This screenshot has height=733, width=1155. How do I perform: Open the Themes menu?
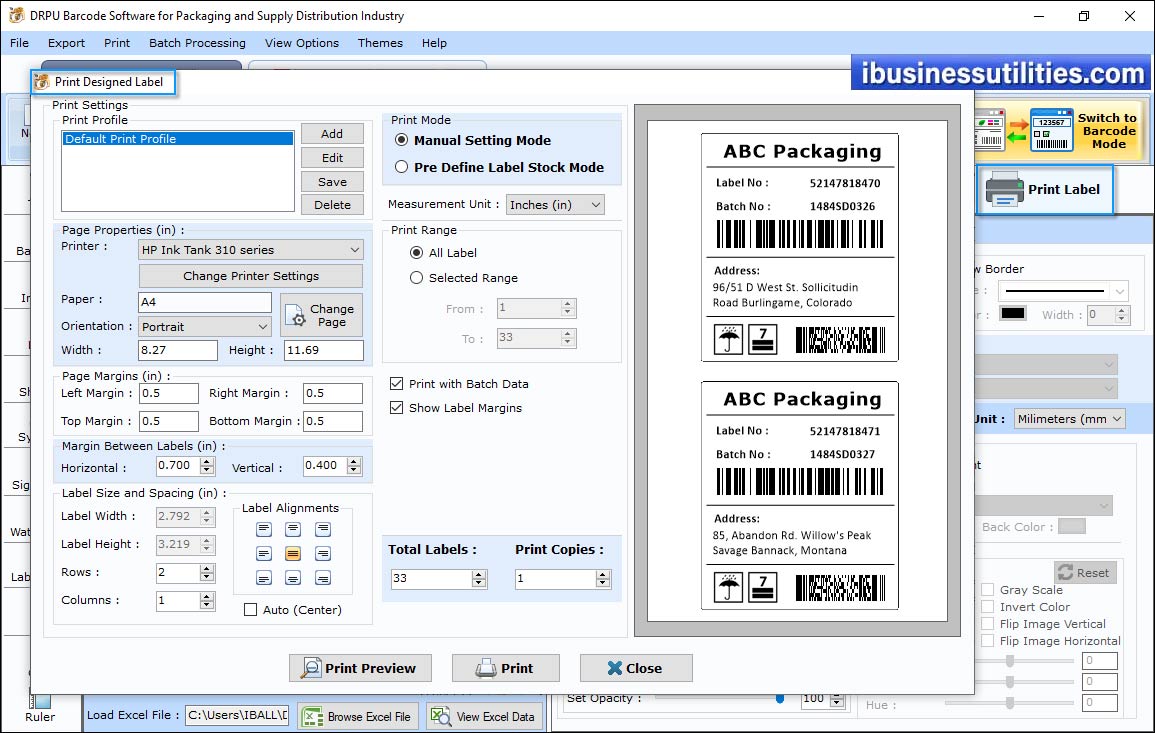(x=380, y=43)
